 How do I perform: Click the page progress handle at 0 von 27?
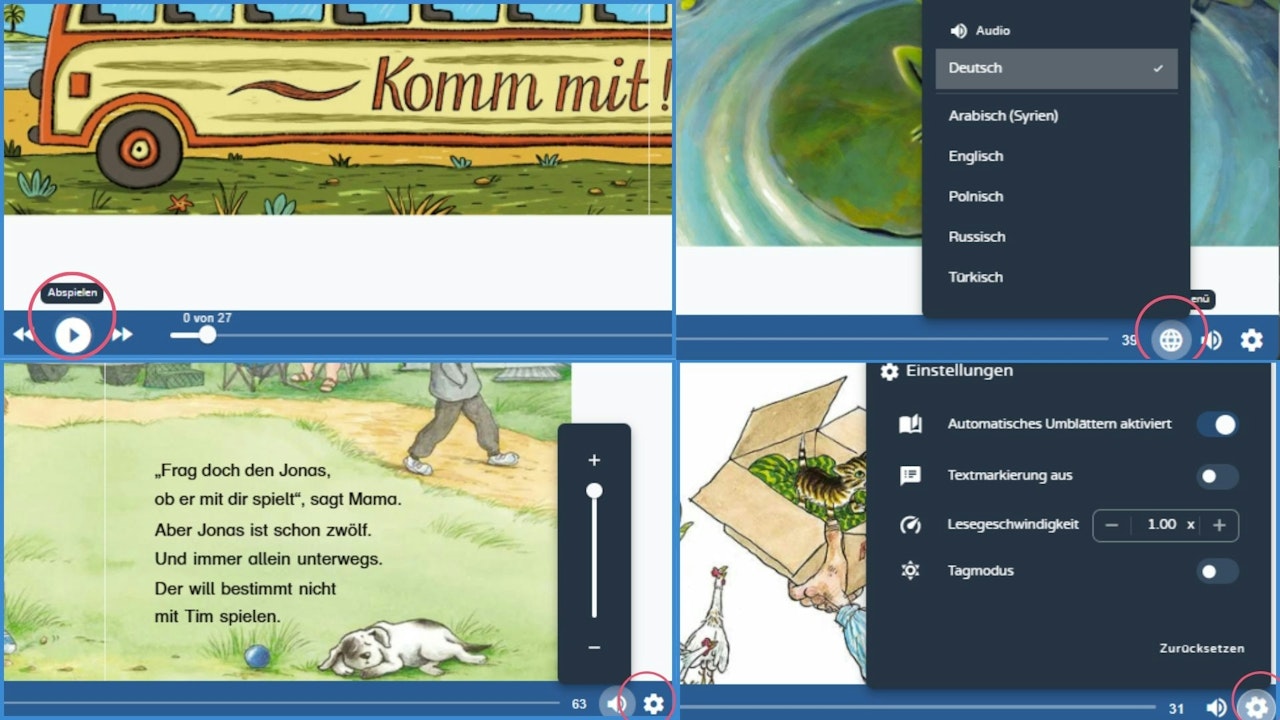pos(206,334)
